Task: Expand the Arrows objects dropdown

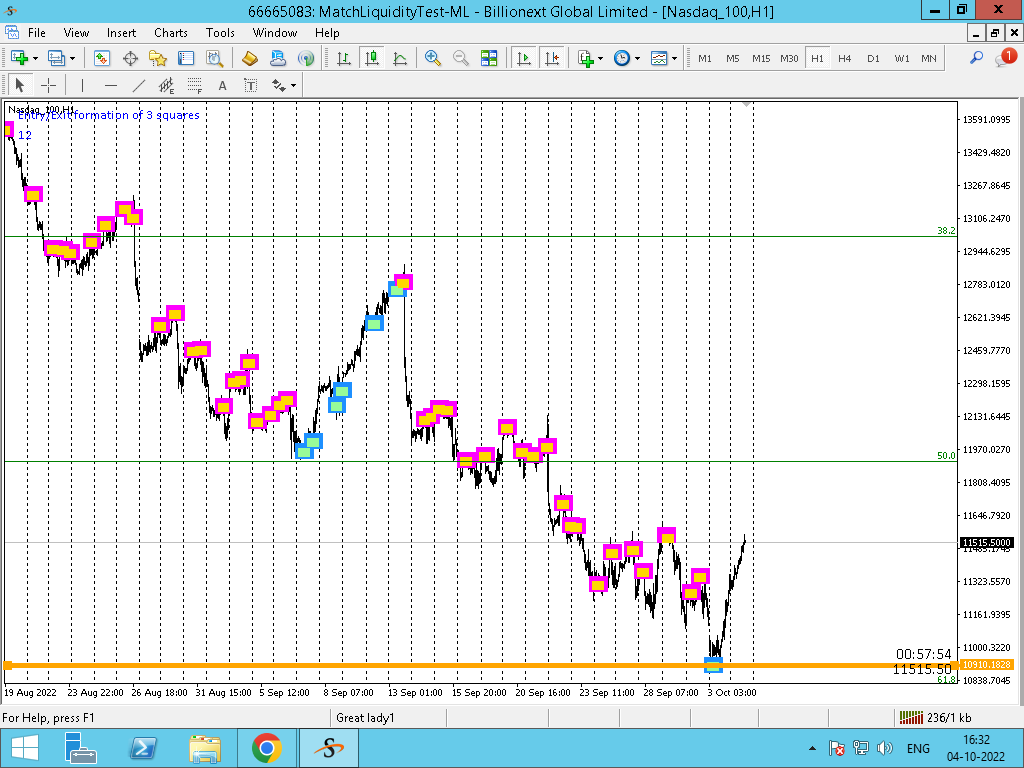Action: click(x=293, y=85)
